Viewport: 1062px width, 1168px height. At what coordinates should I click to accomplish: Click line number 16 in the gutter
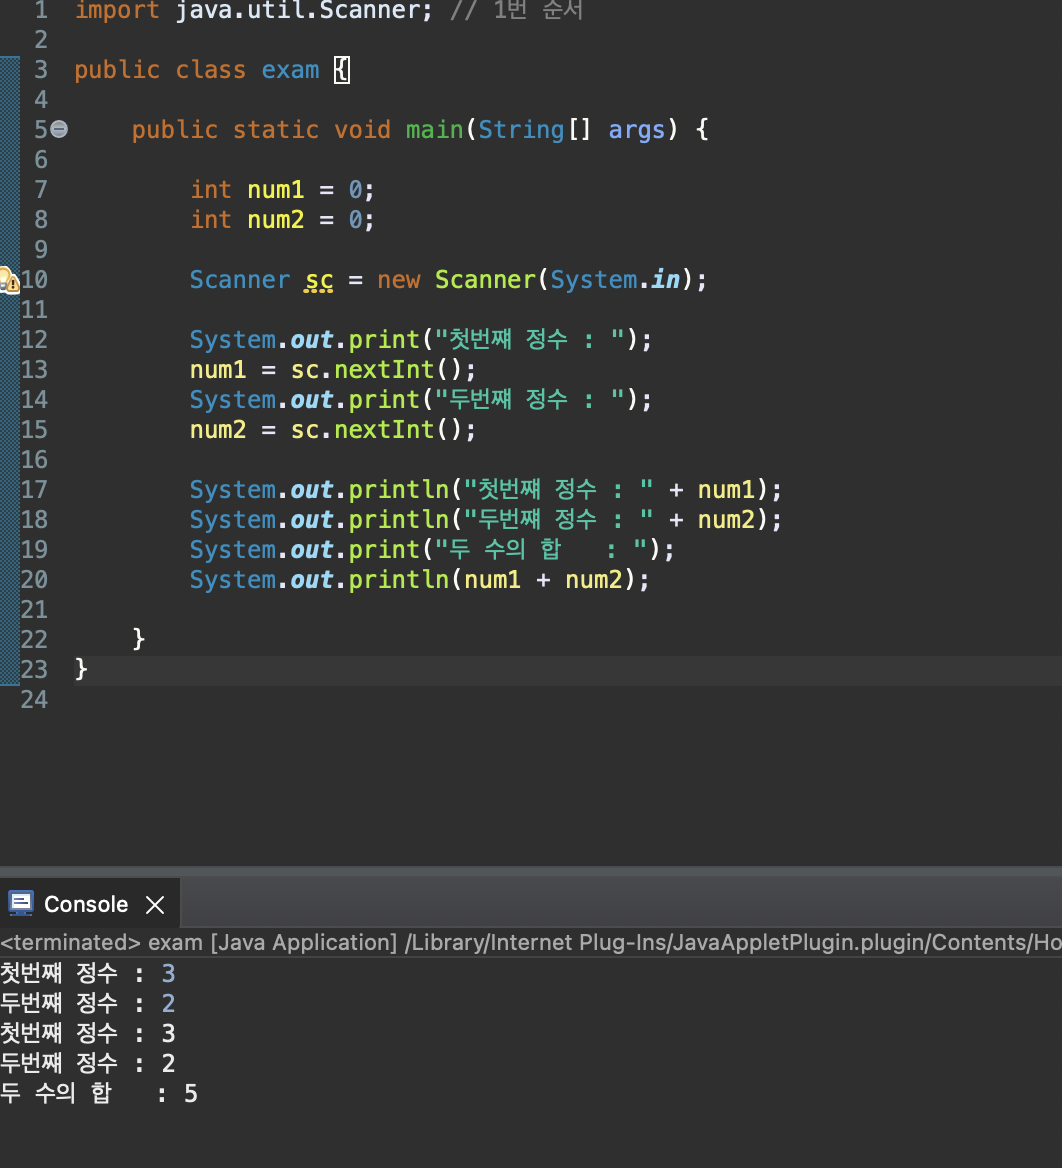point(34,460)
